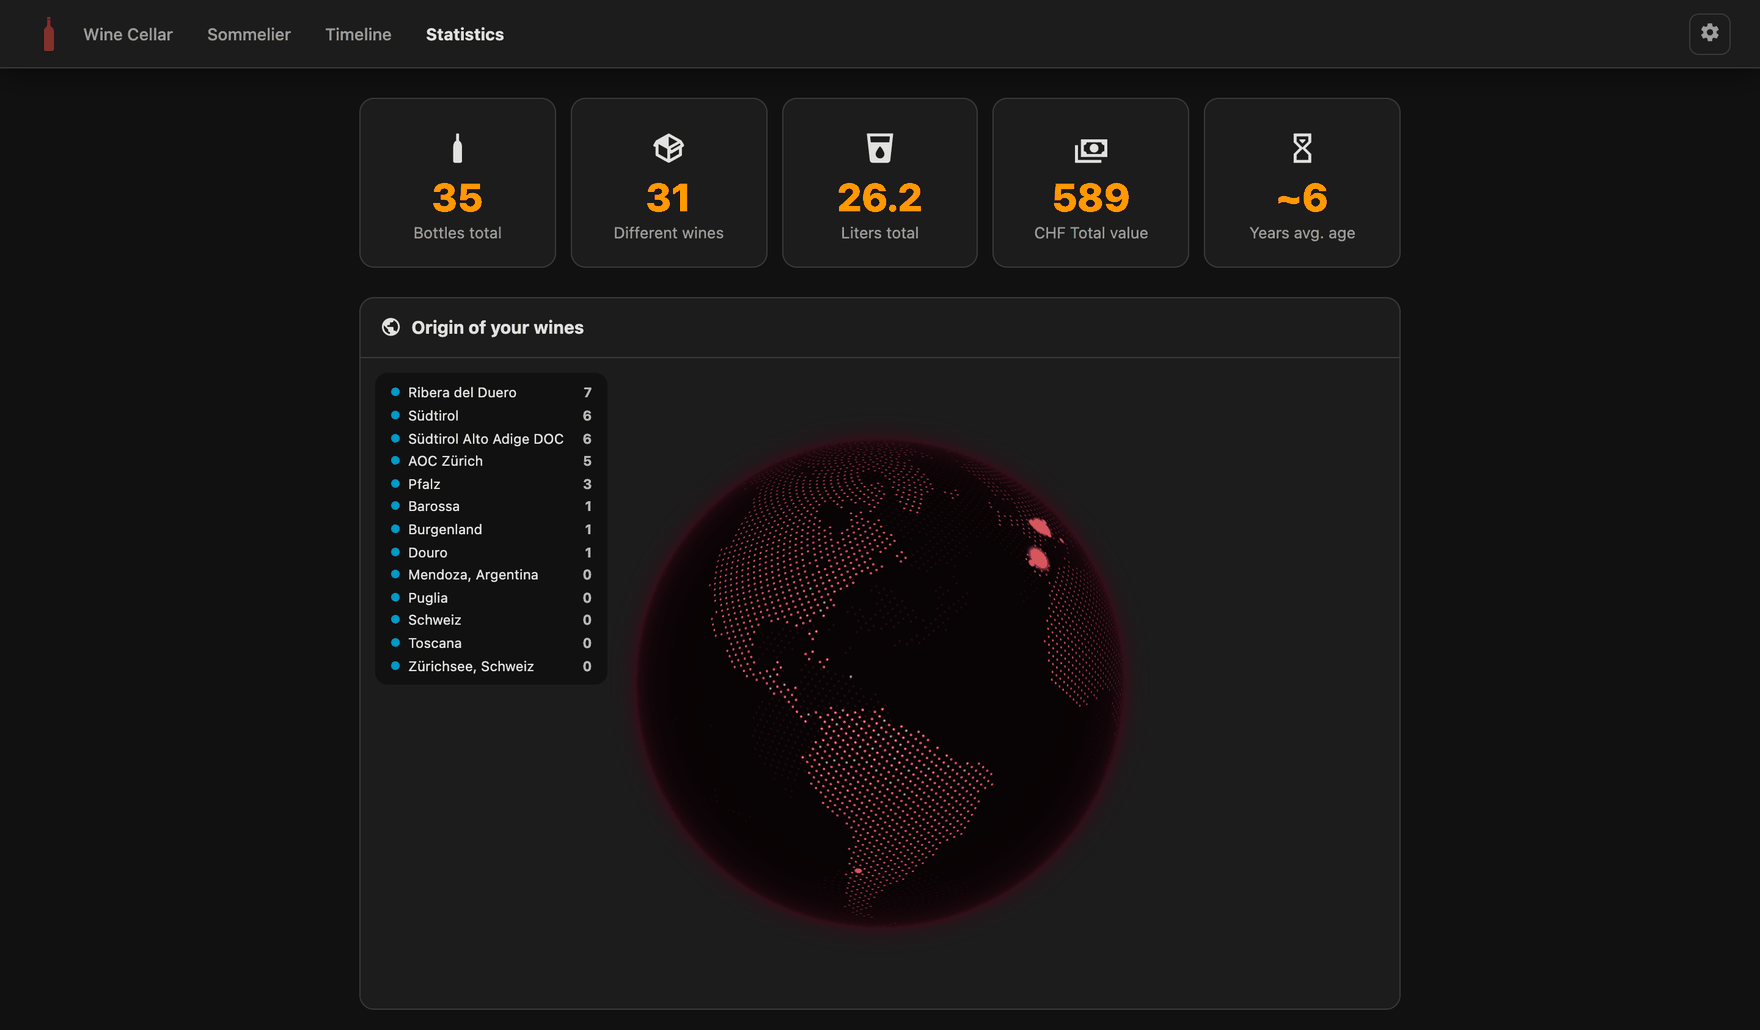Click the Years avg. age label
Screen dimensions: 1760x1030
pos(1302,233)
